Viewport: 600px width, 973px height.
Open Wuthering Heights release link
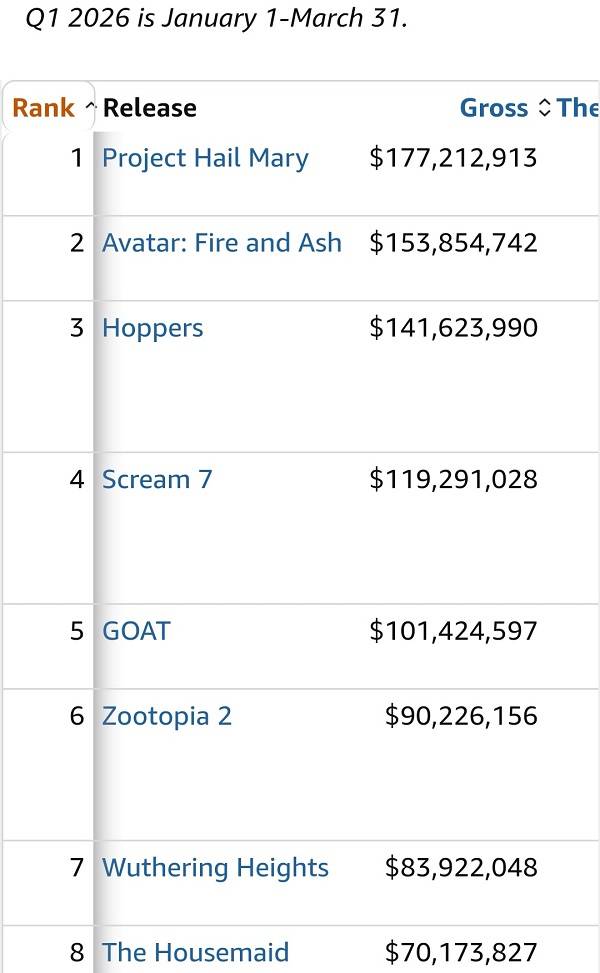pos(215,867)
